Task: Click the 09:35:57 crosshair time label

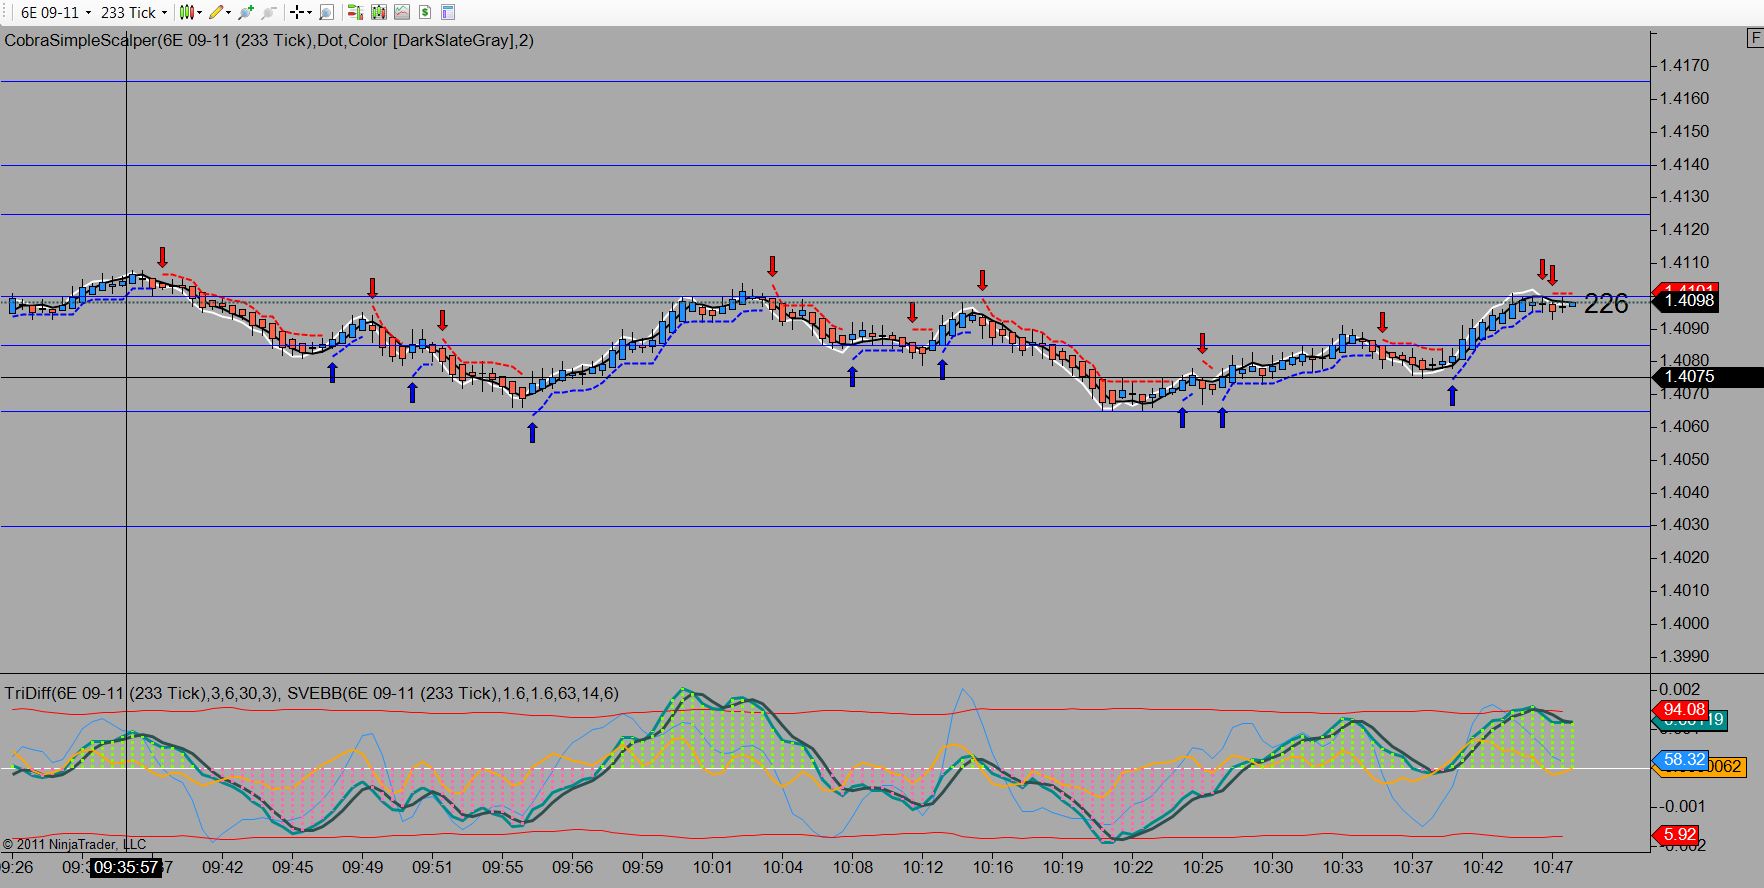Action: 126,867
